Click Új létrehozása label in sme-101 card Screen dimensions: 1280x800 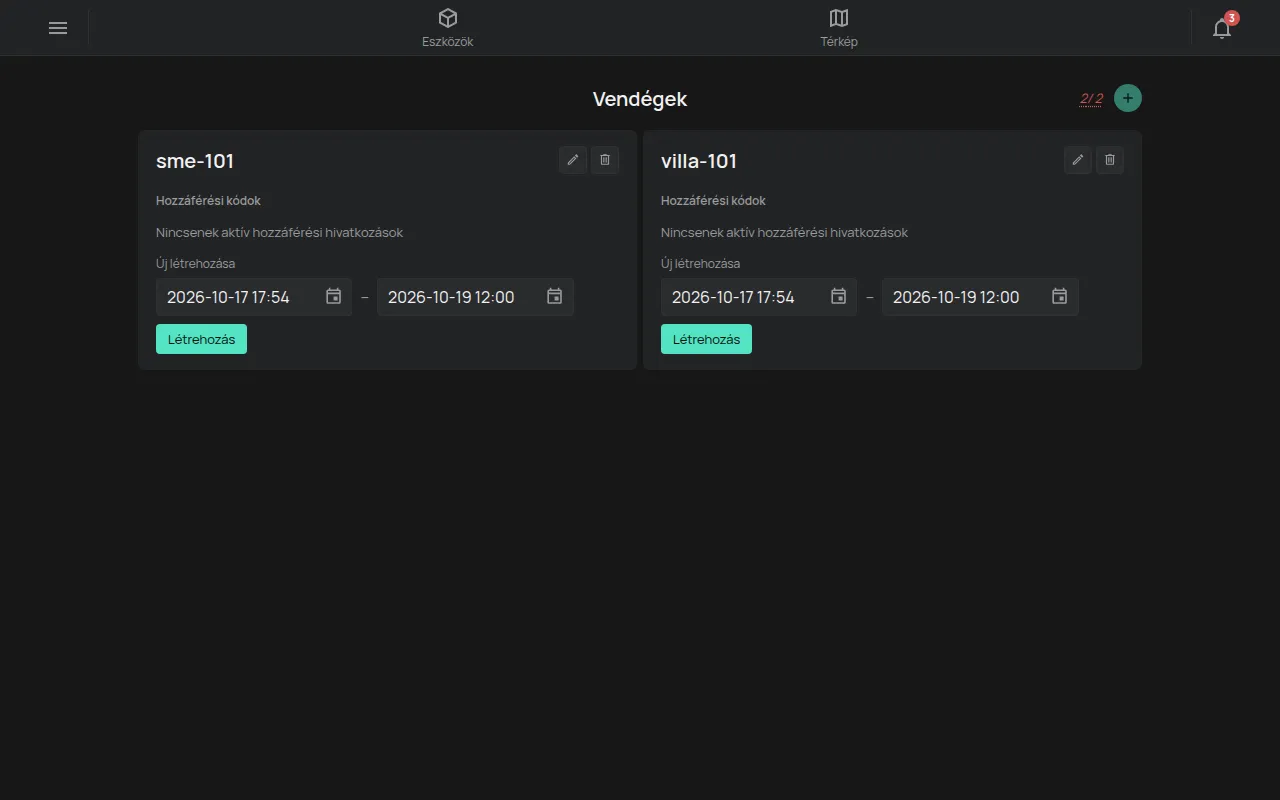tap(196, 264)
